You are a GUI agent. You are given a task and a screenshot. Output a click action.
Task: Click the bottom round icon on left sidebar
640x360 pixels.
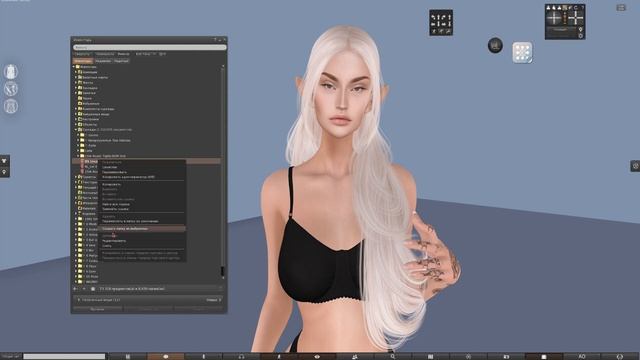(x=11, y=106)
